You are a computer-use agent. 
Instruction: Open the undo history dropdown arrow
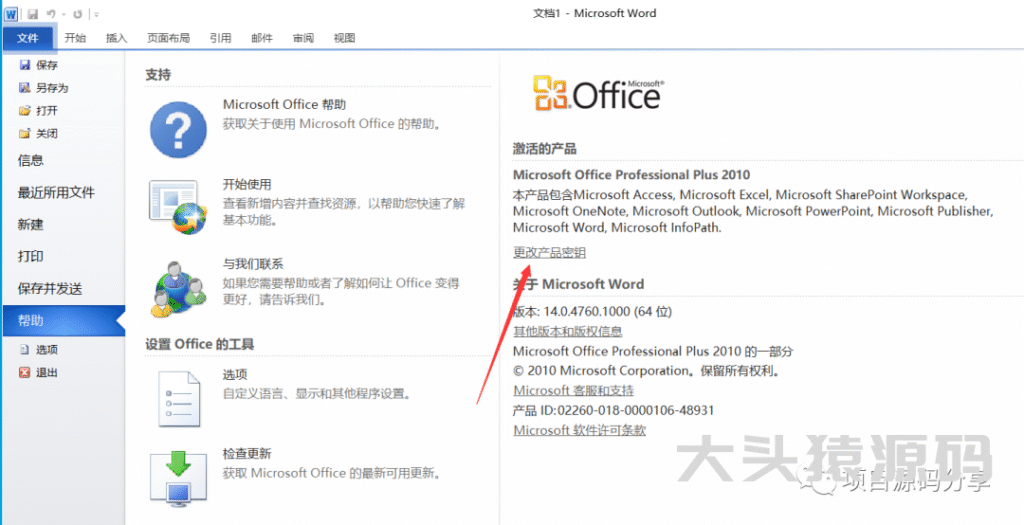tap(63, 14)
